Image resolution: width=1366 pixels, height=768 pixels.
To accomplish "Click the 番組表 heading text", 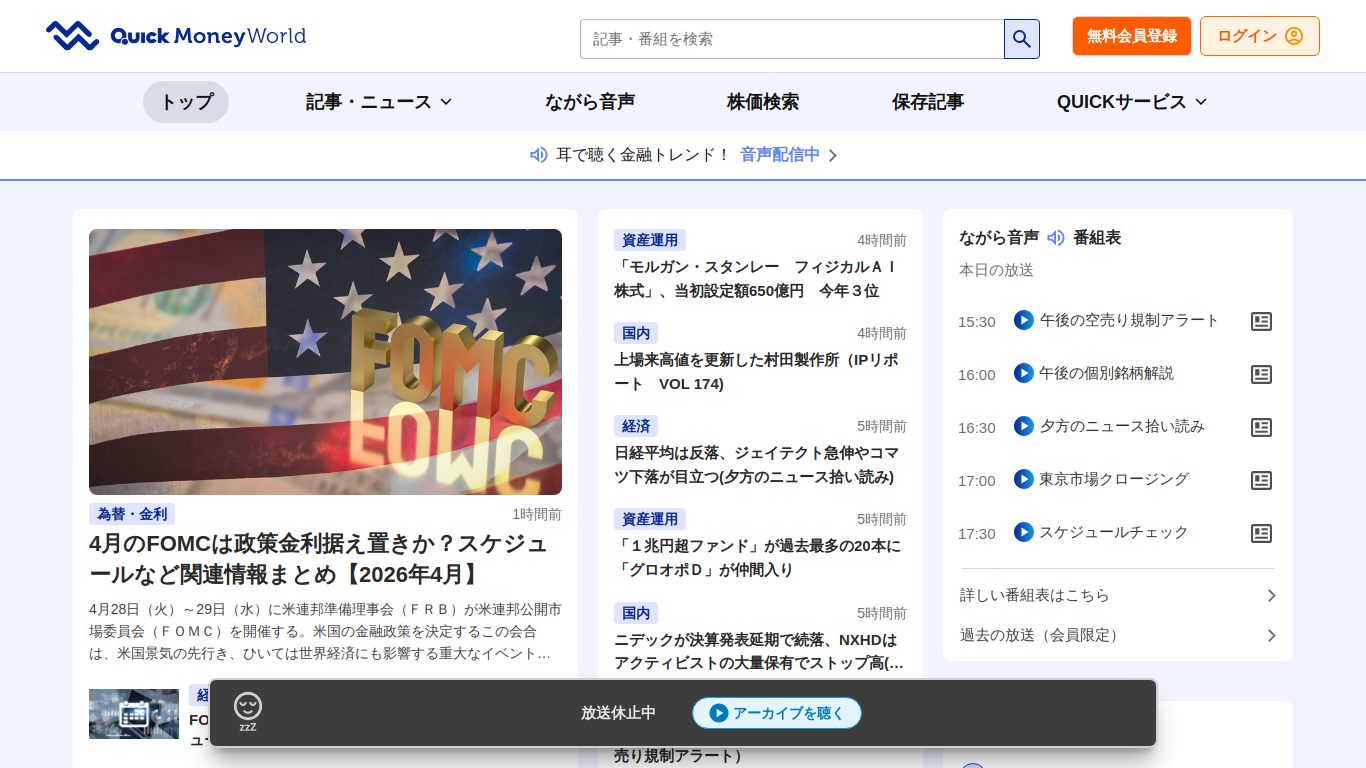I will tap(1097, 238).
